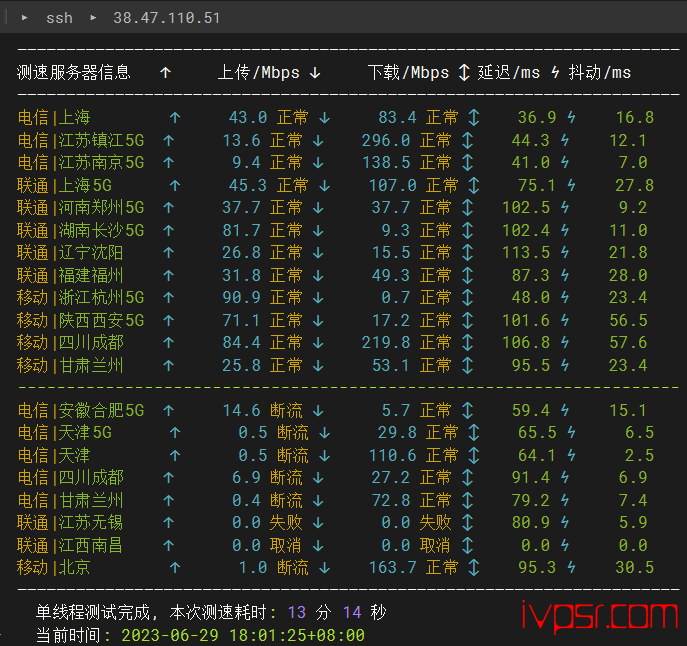This screenshot has width=687, height=646.
Task: Select the 联通|江西南昌 row label
Action: point(70,546)
